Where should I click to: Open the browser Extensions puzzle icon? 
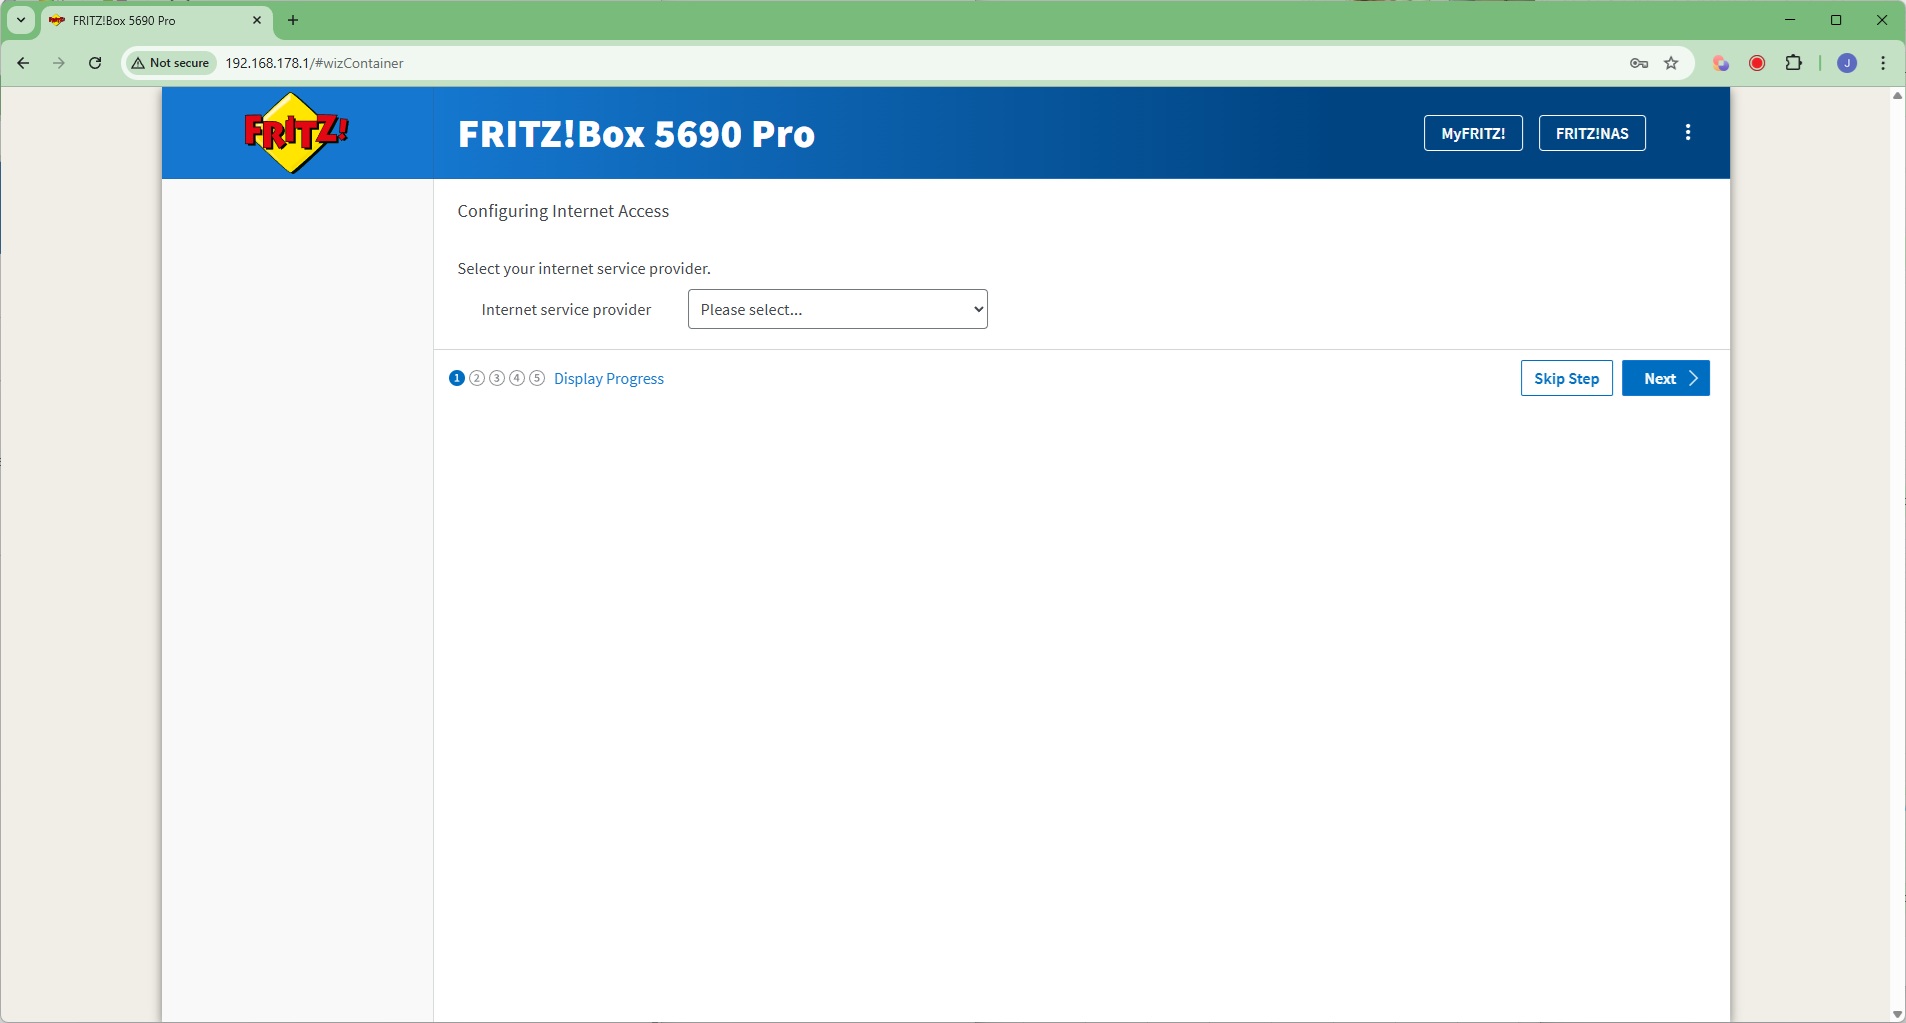point(1795,63)
